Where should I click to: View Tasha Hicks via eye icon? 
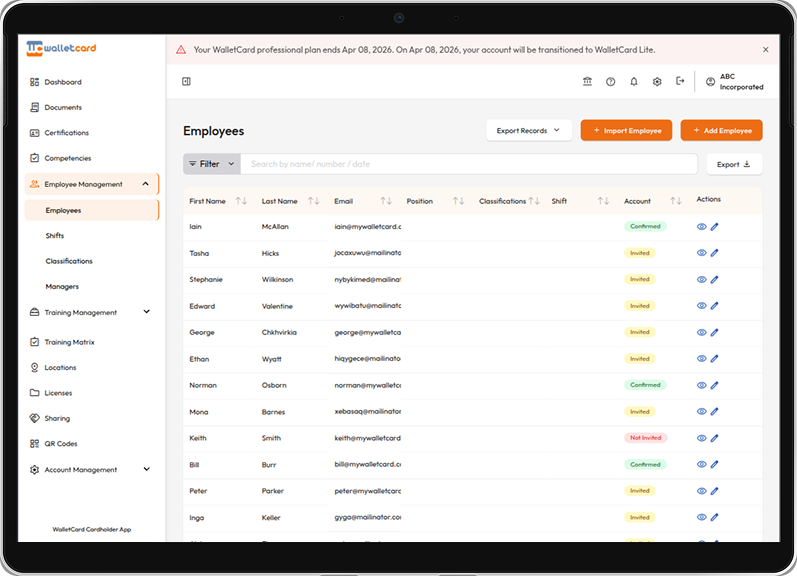pos(701,253)
